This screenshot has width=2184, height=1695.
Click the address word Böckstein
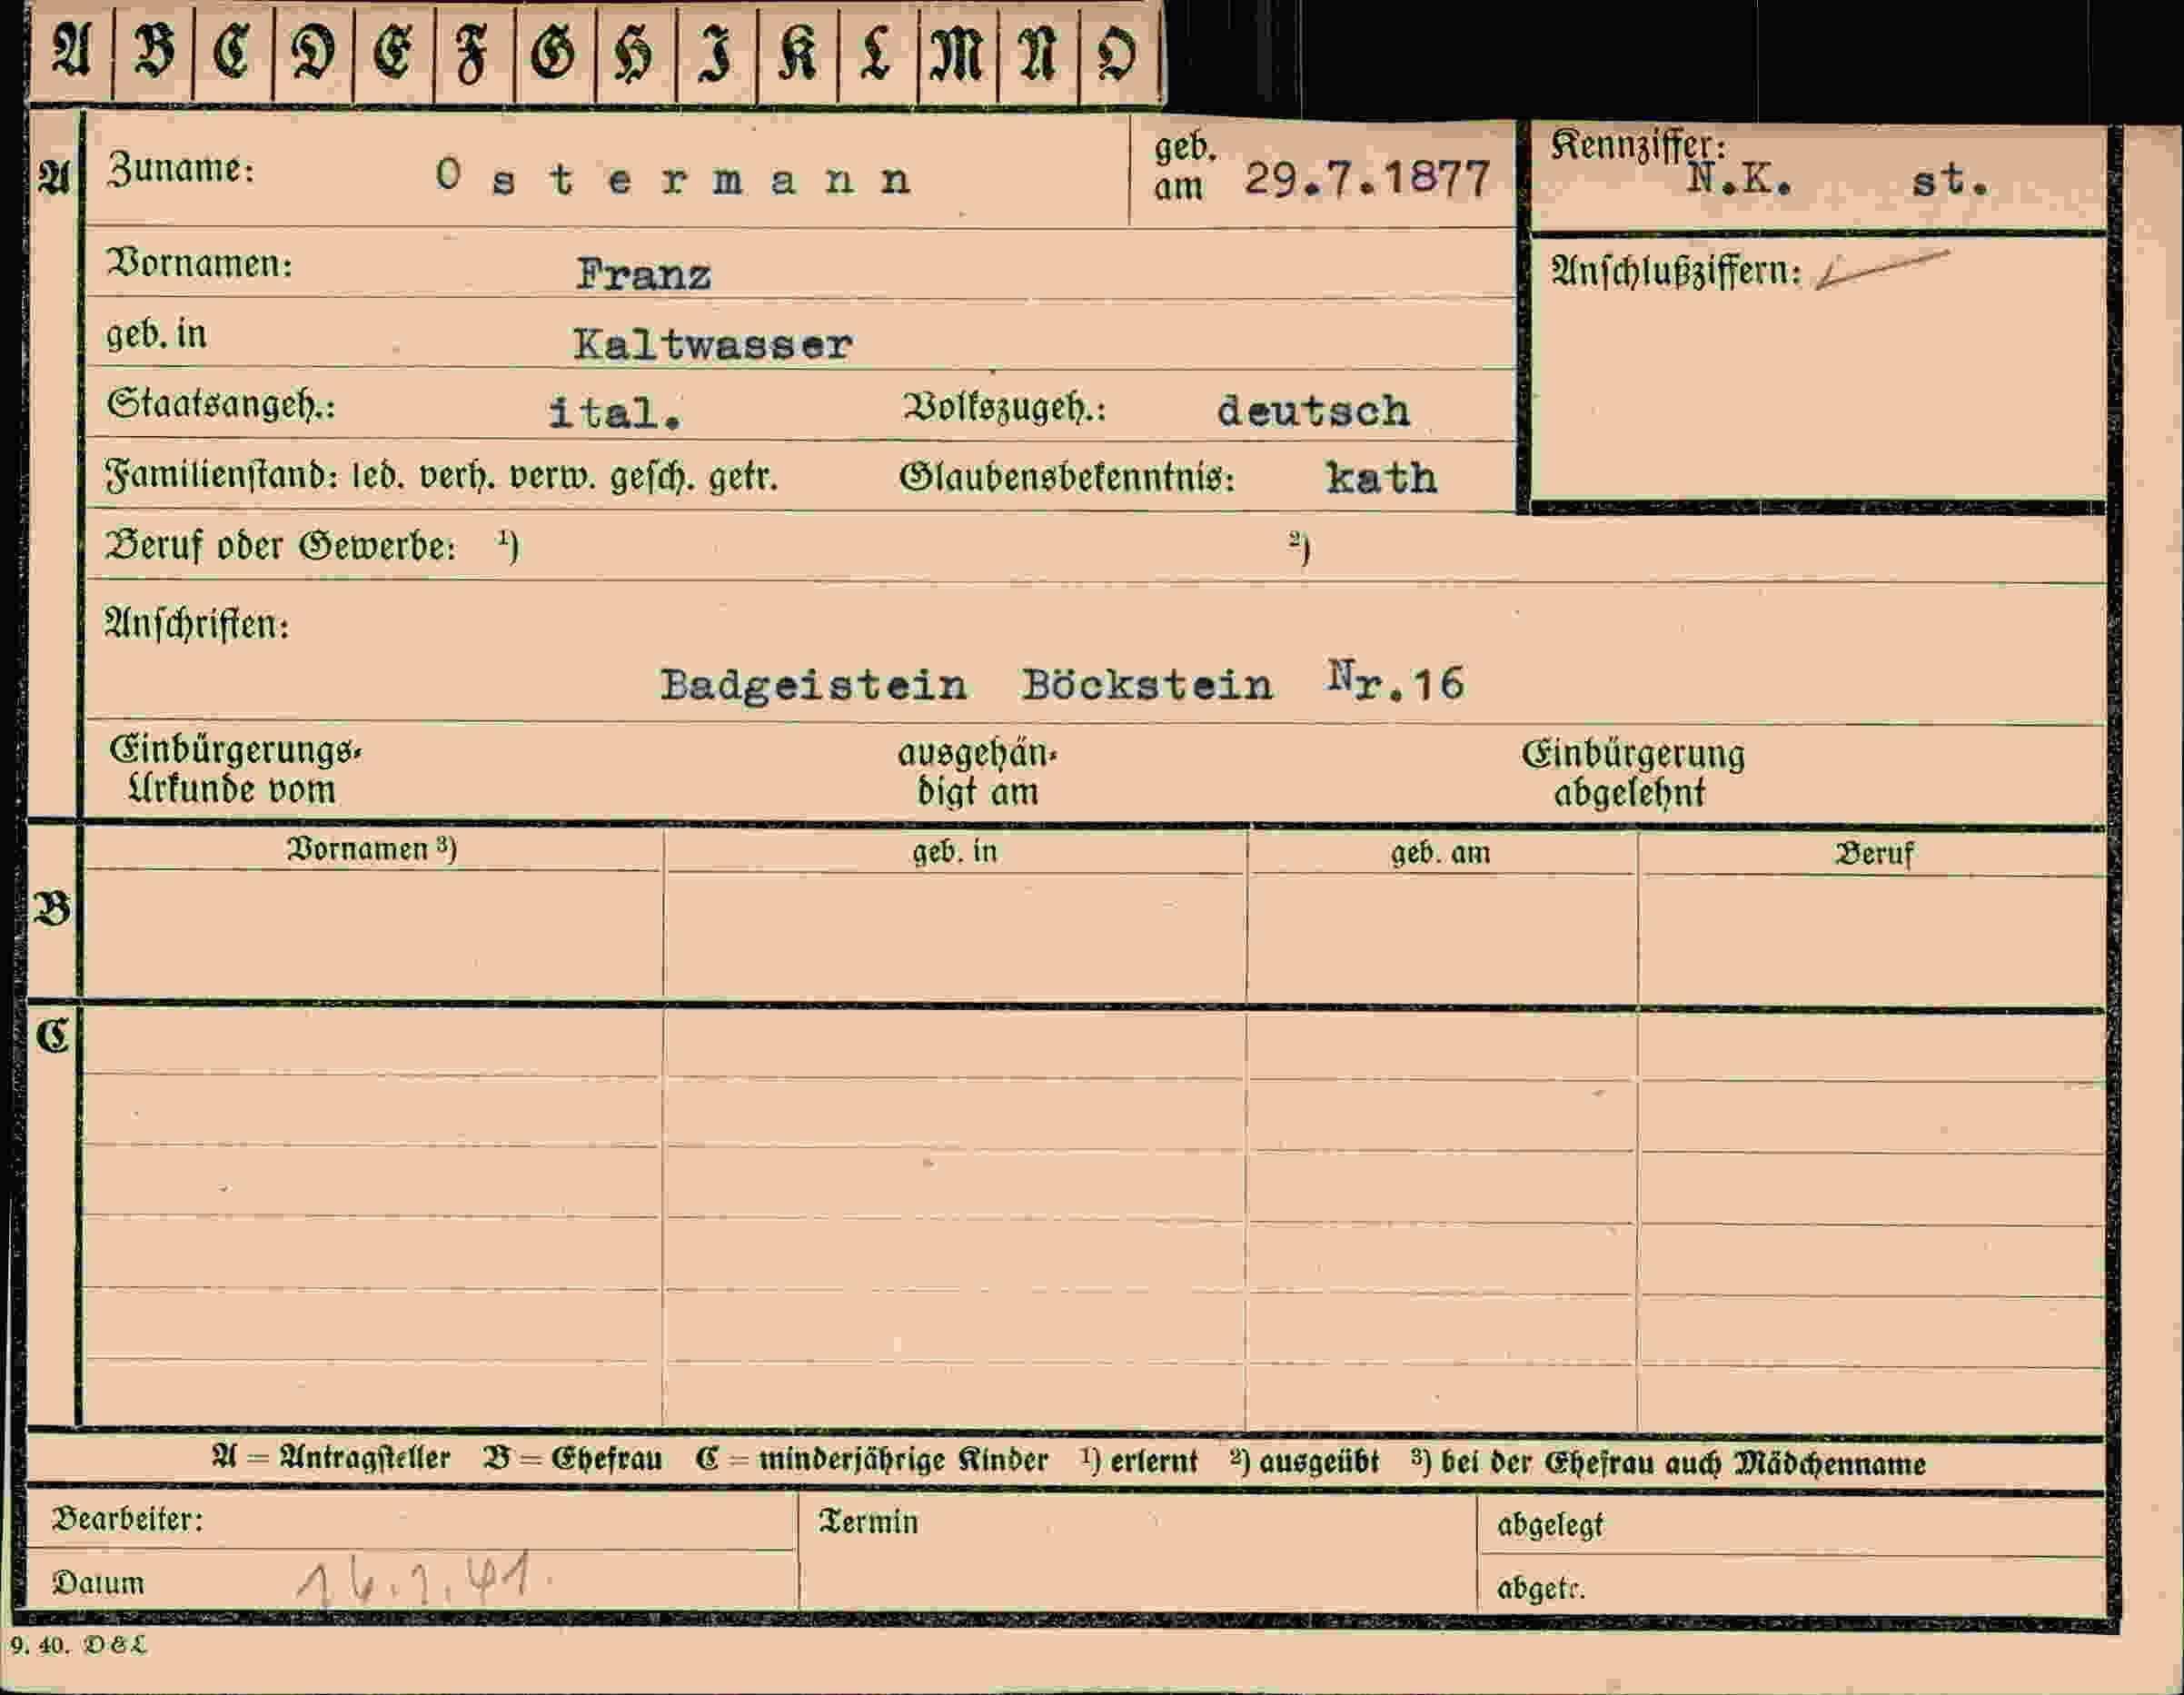(x=1147, y=685)
